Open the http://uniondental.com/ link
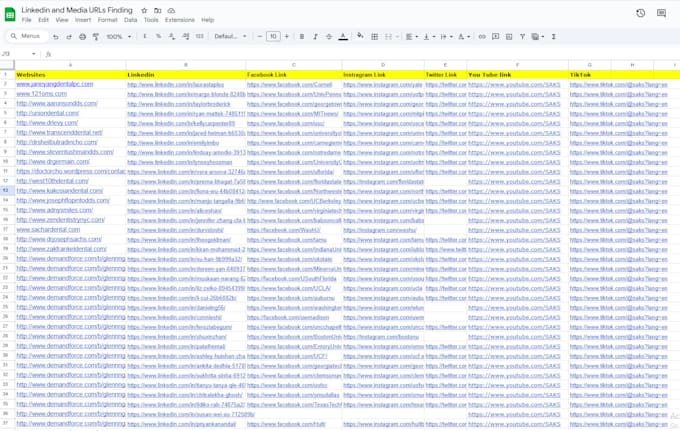This screenshot has height=431, width=680. [48, 113]
